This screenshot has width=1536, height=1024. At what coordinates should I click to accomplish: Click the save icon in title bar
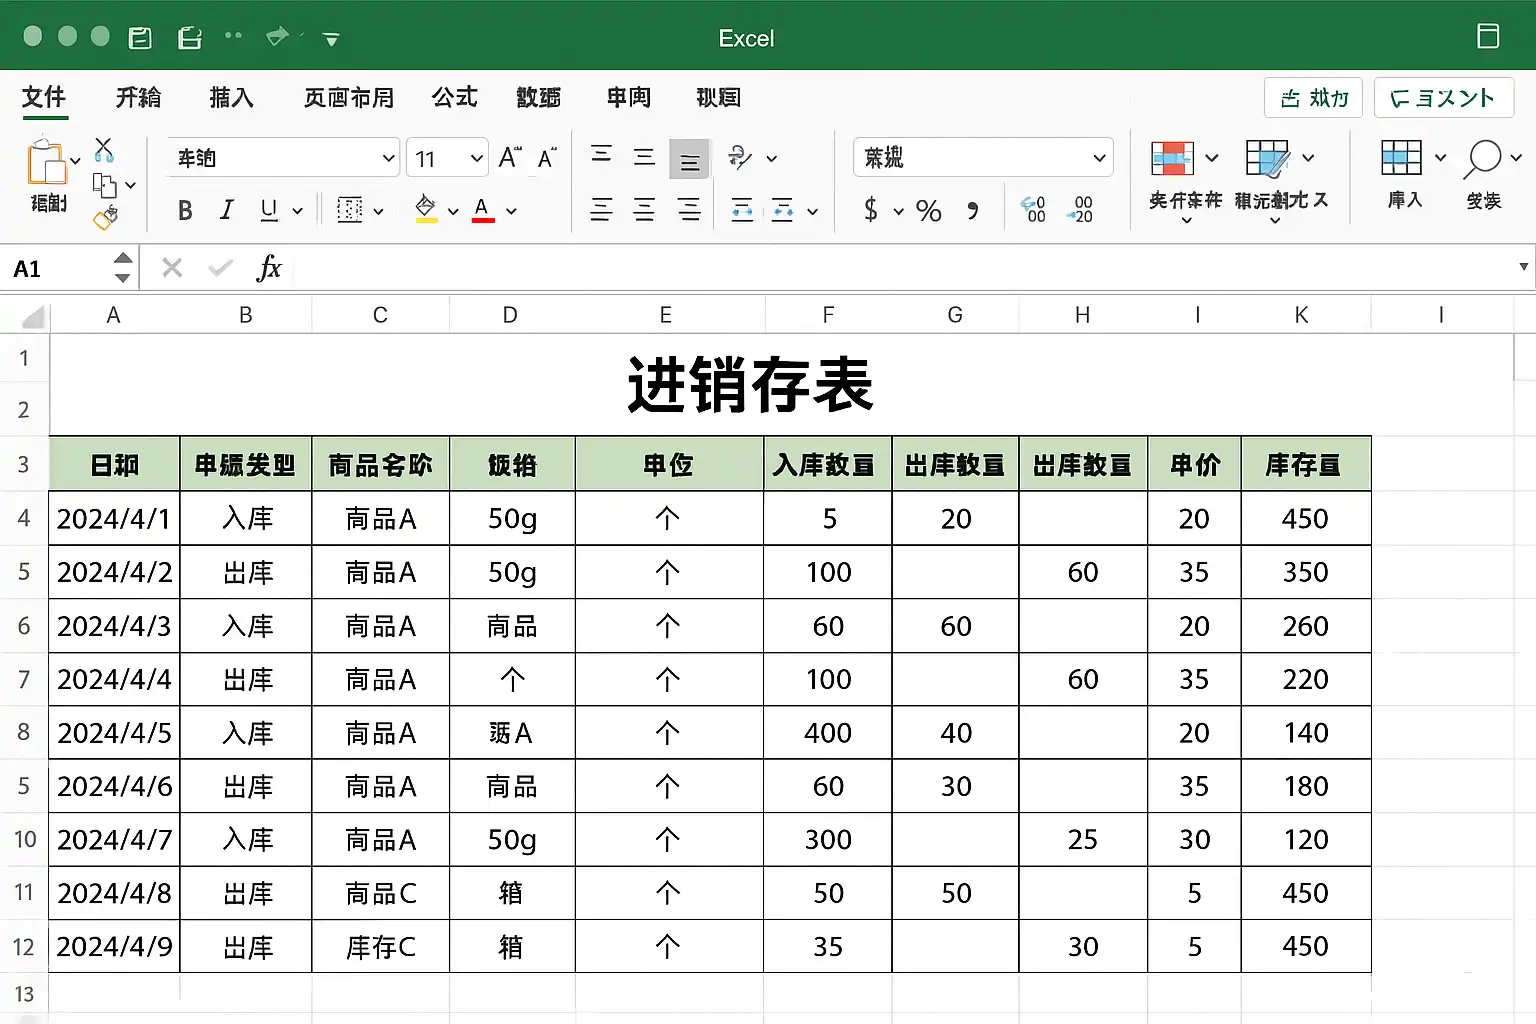(140, 38)
